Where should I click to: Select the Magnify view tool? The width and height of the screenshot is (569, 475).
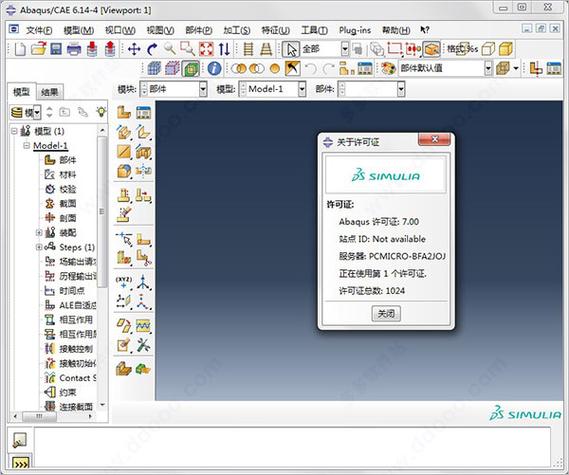(169, 49)
